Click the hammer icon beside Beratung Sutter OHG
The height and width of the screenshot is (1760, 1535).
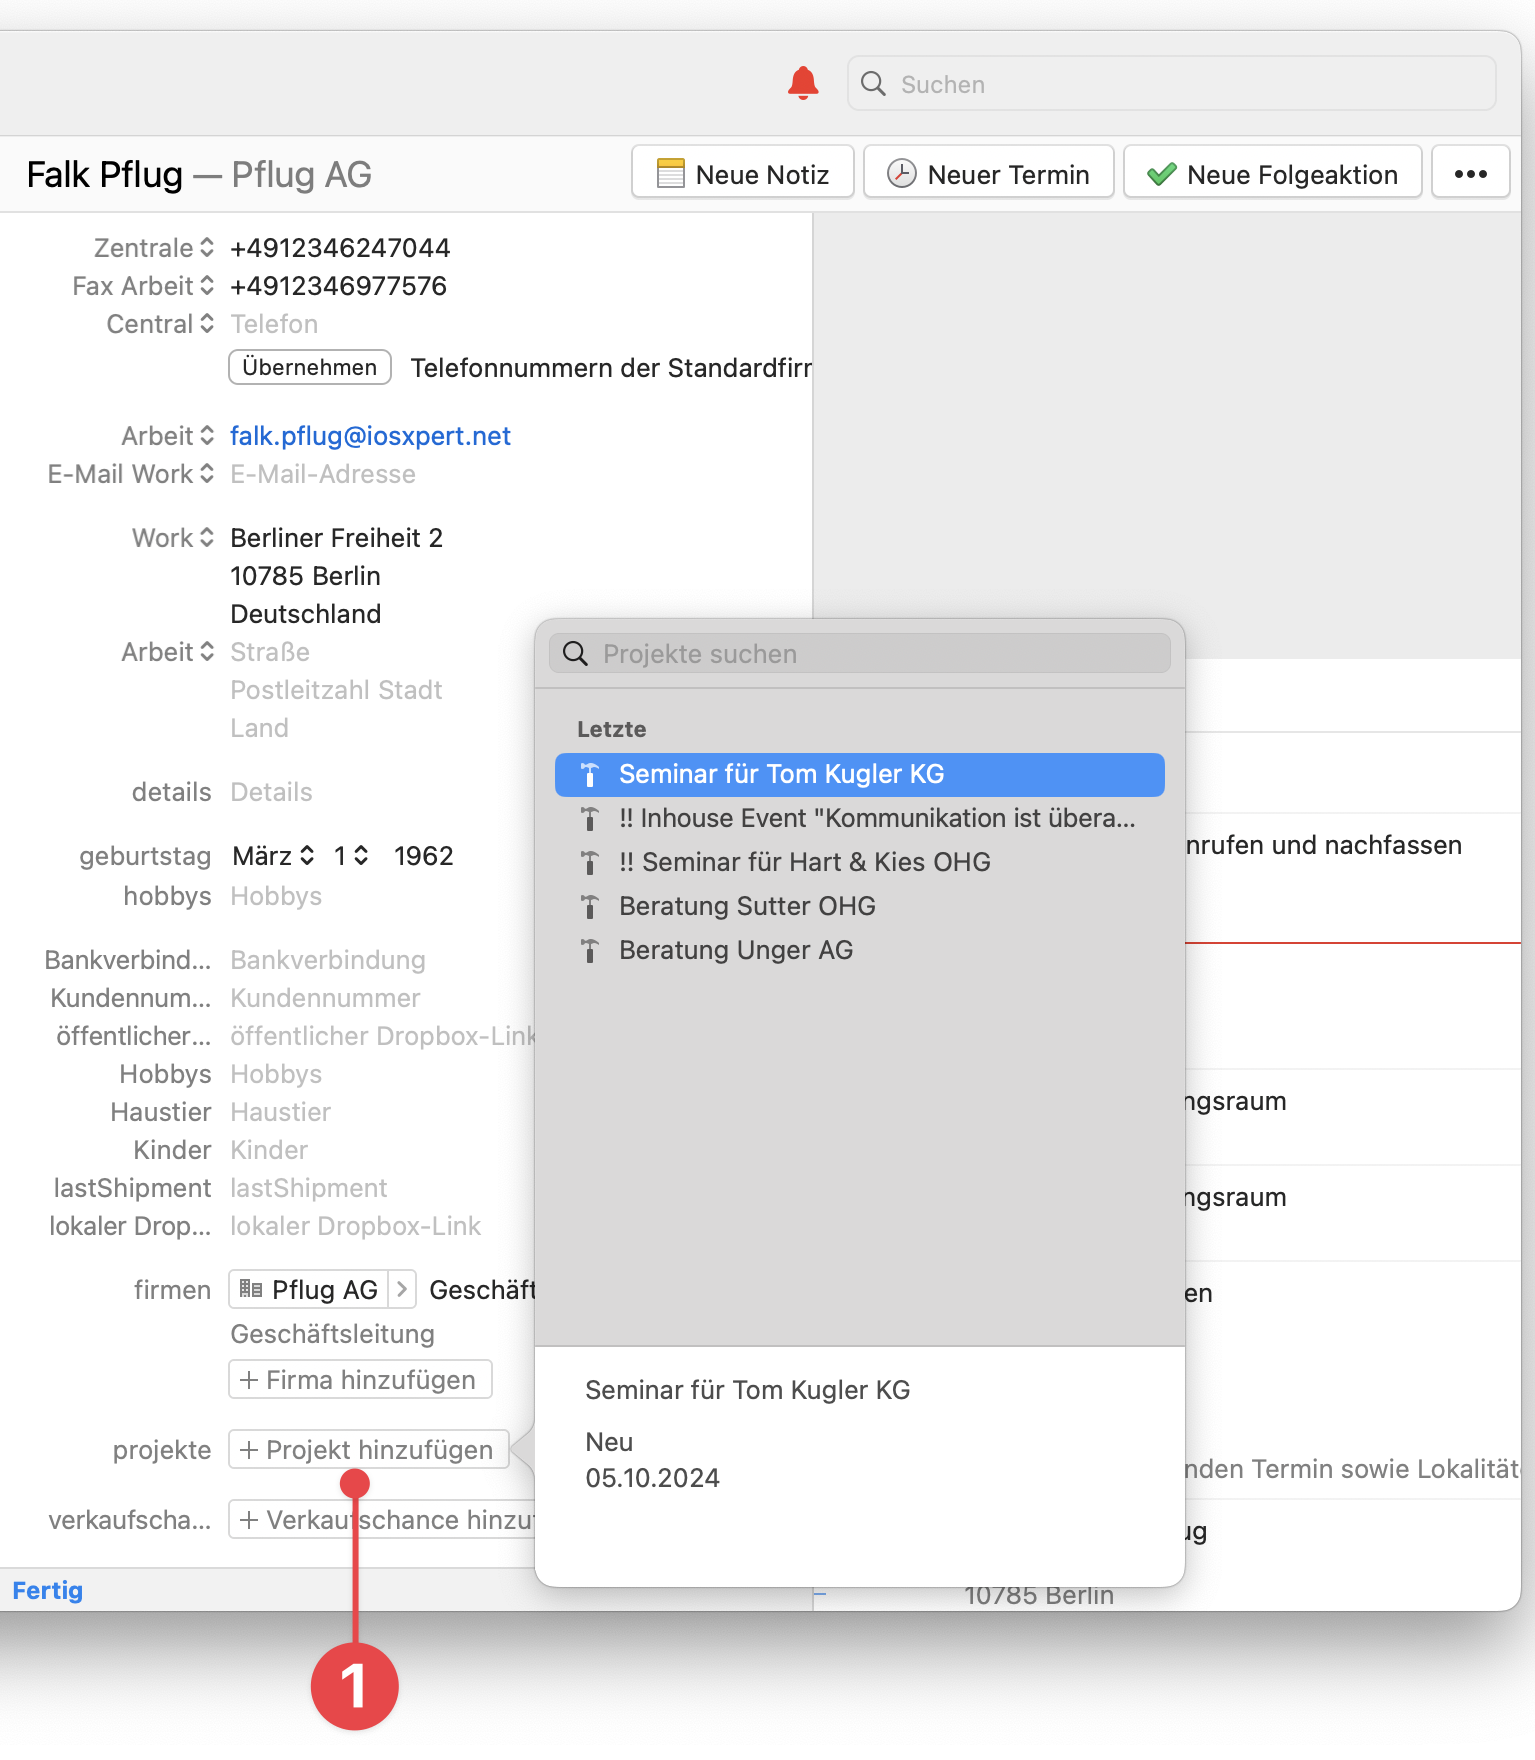tap(590, 906)
